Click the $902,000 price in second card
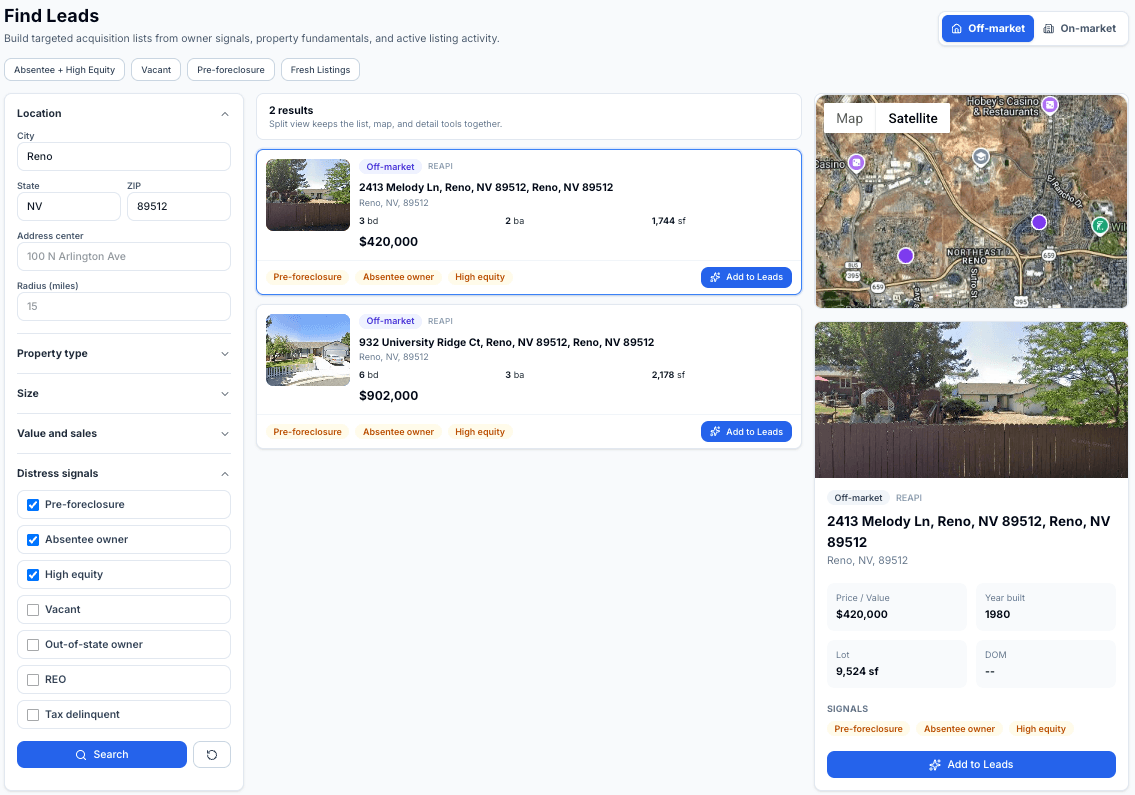This screenshot has width=1135, height=795. click(388, 396)
